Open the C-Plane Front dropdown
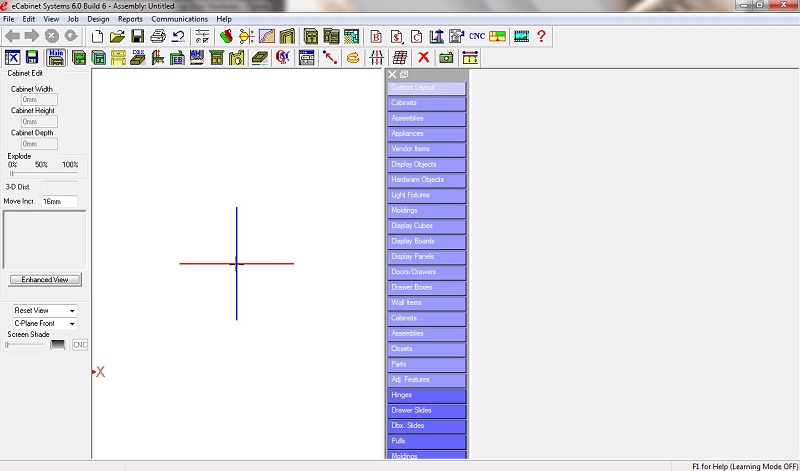The width and height of the screenshot is (800, 471). tap(44, 324)
